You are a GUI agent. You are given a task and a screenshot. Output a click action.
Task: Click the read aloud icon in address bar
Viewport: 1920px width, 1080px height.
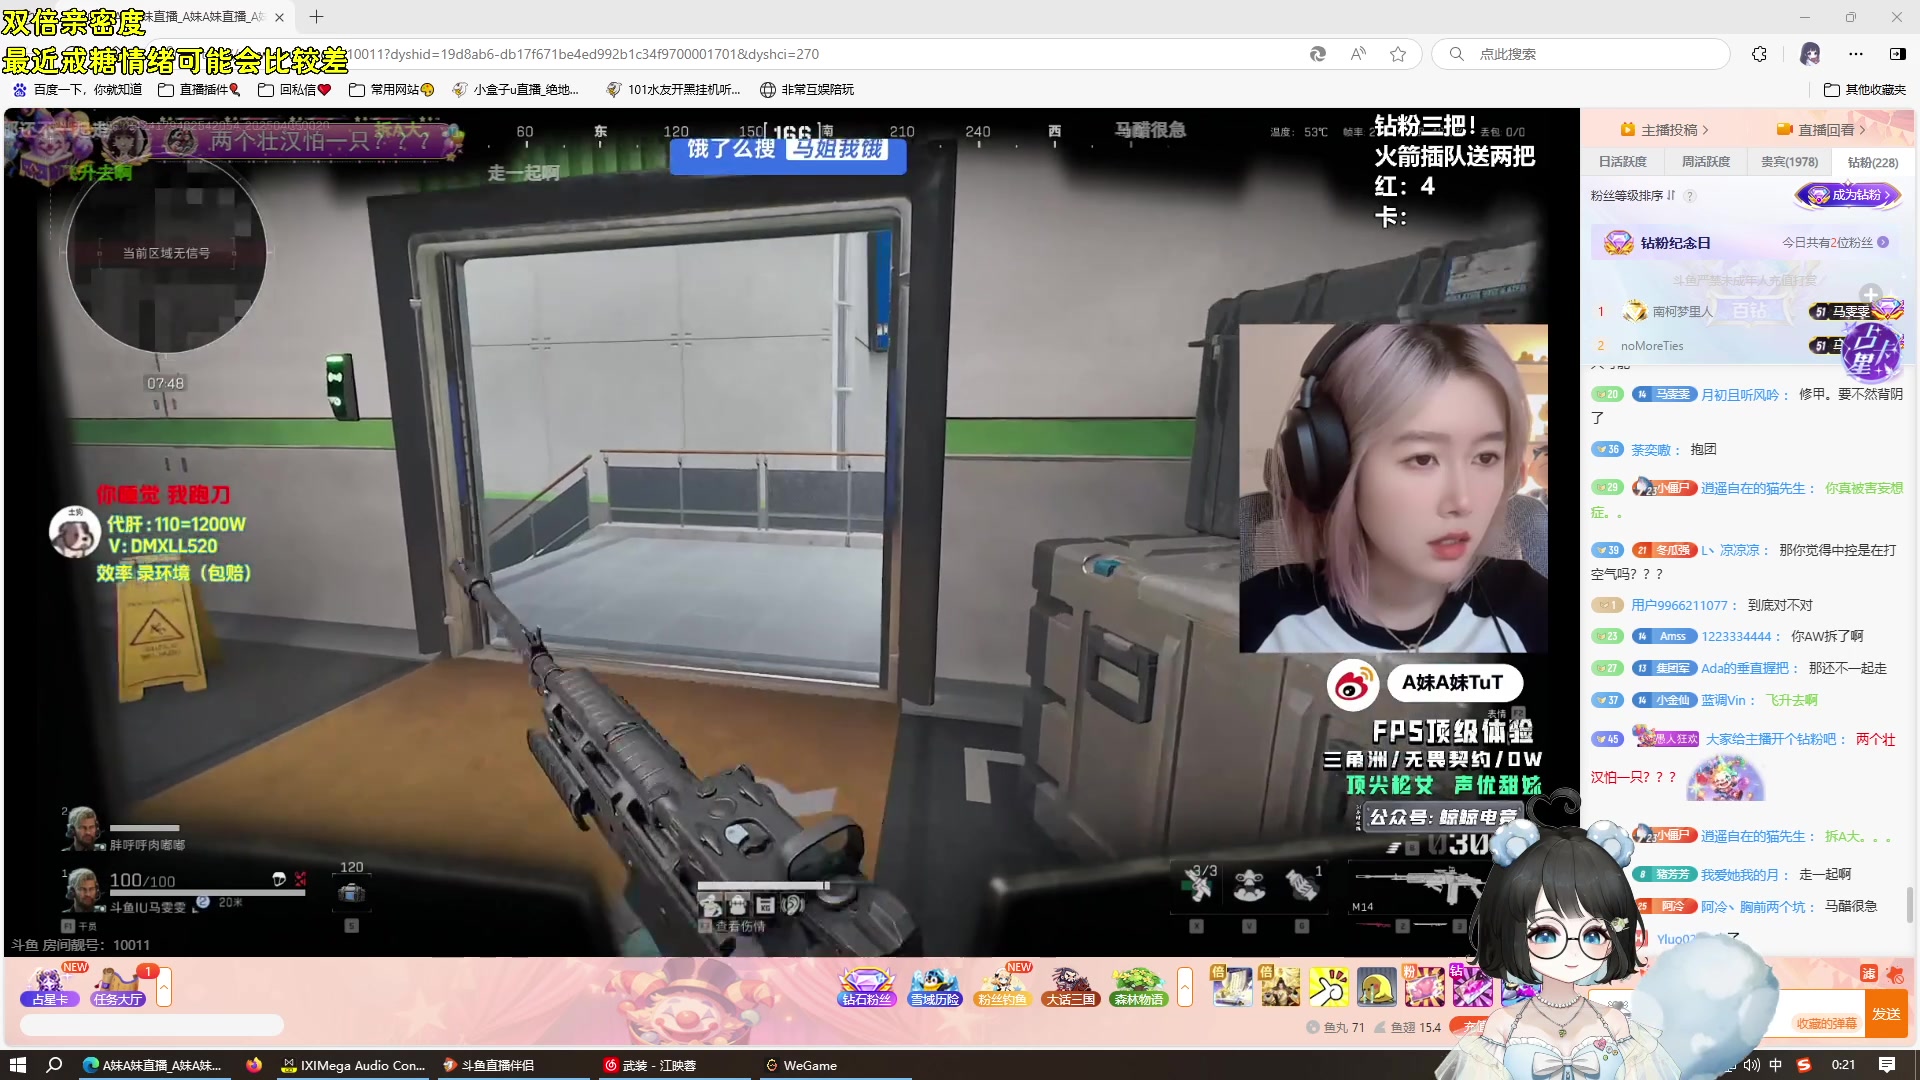[1358, 54]
